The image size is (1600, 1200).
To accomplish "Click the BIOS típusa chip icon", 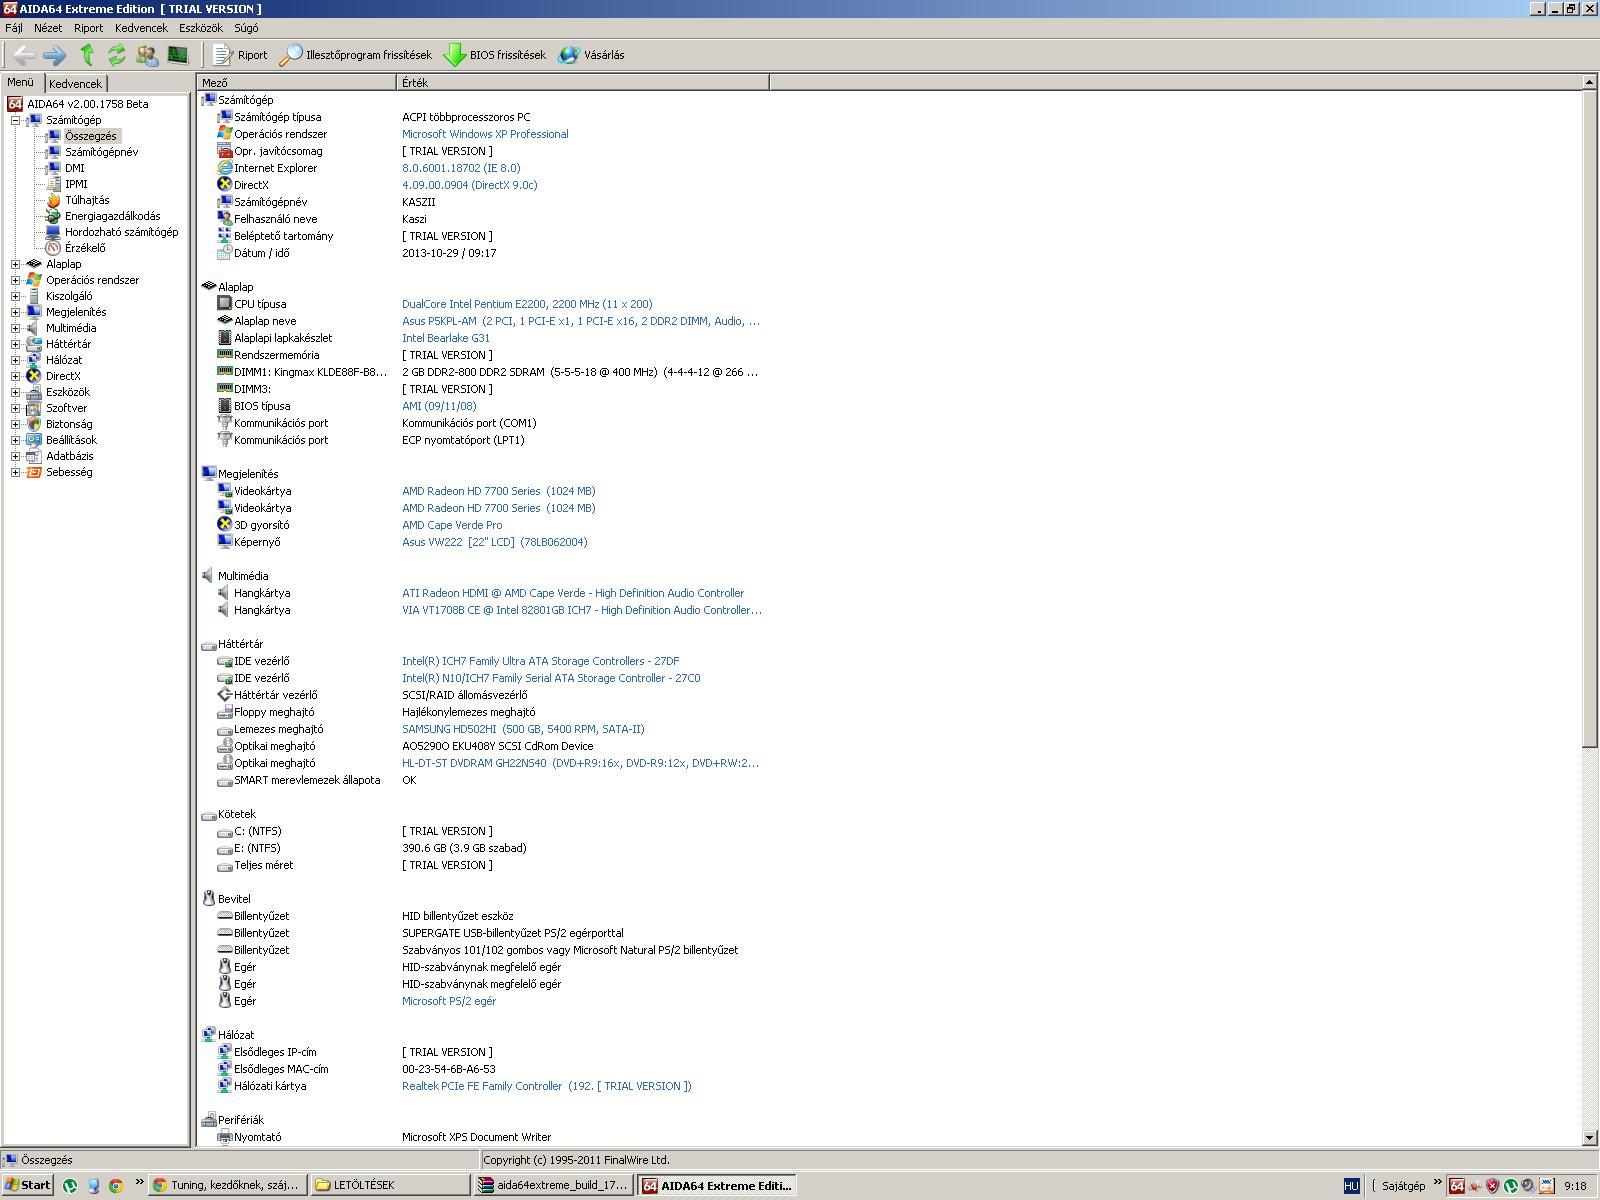I will click(225, 406).
